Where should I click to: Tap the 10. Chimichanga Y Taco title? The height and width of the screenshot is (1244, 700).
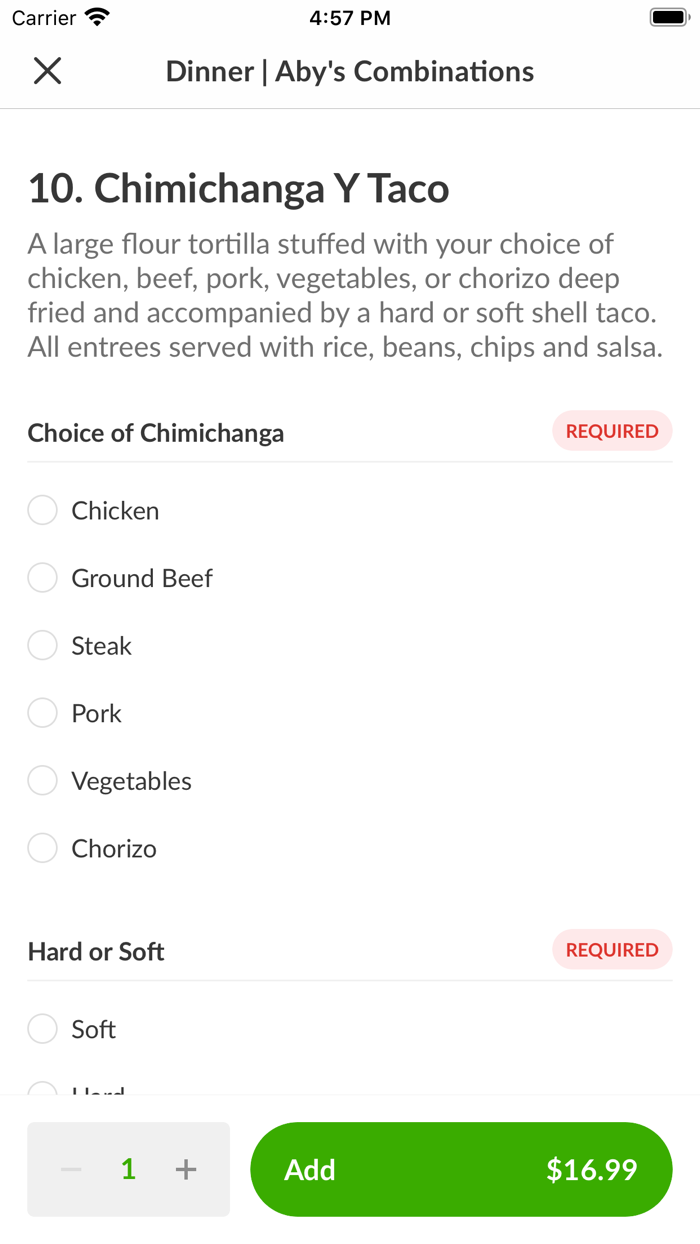[239, 189]
